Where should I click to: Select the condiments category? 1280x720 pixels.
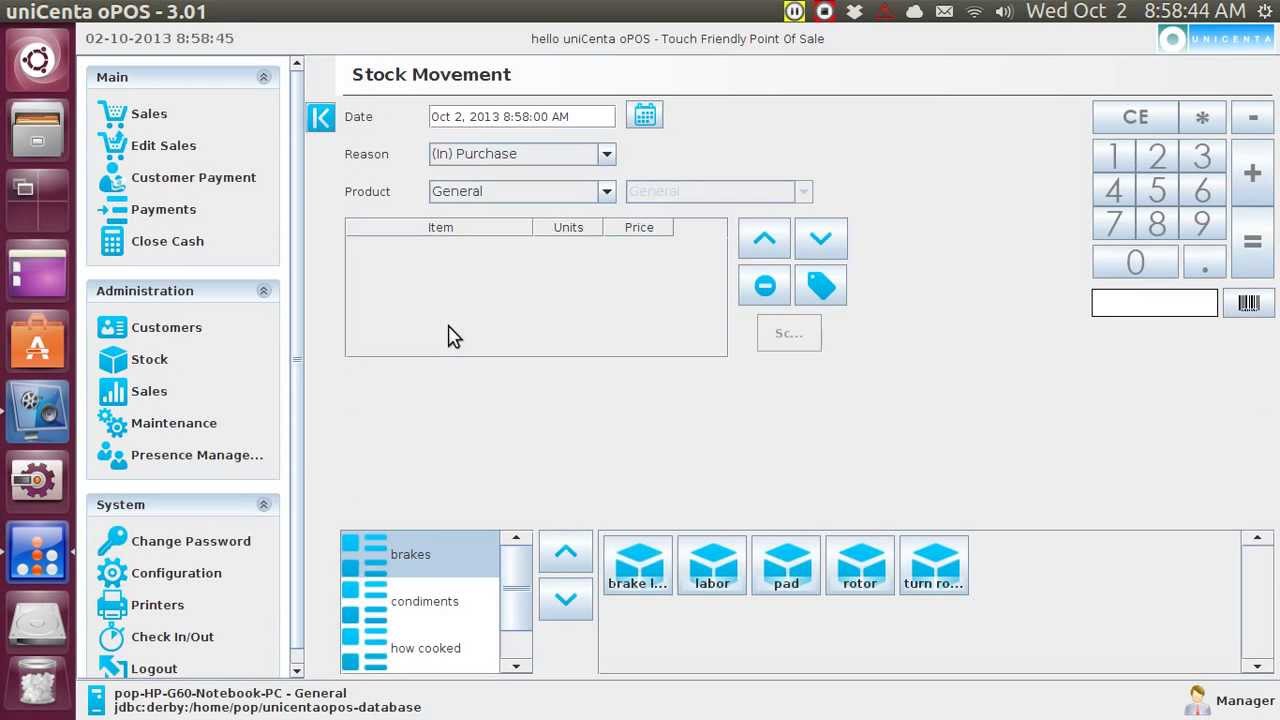click(420, 602)
